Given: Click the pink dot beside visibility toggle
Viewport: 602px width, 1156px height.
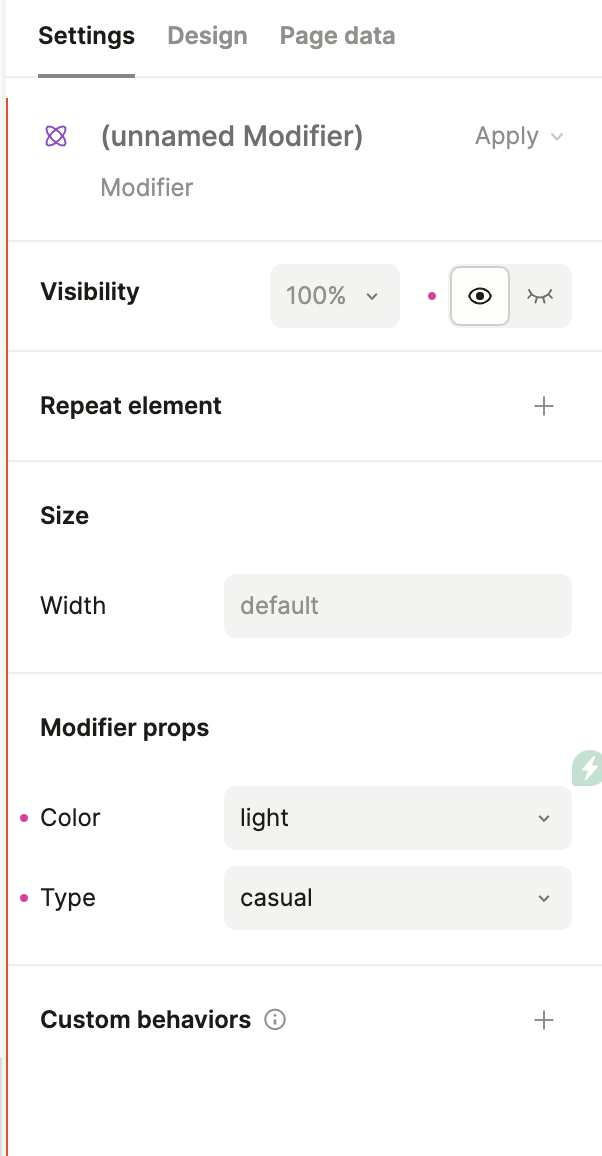Looking at the screenshot, I should coord(432,296).
